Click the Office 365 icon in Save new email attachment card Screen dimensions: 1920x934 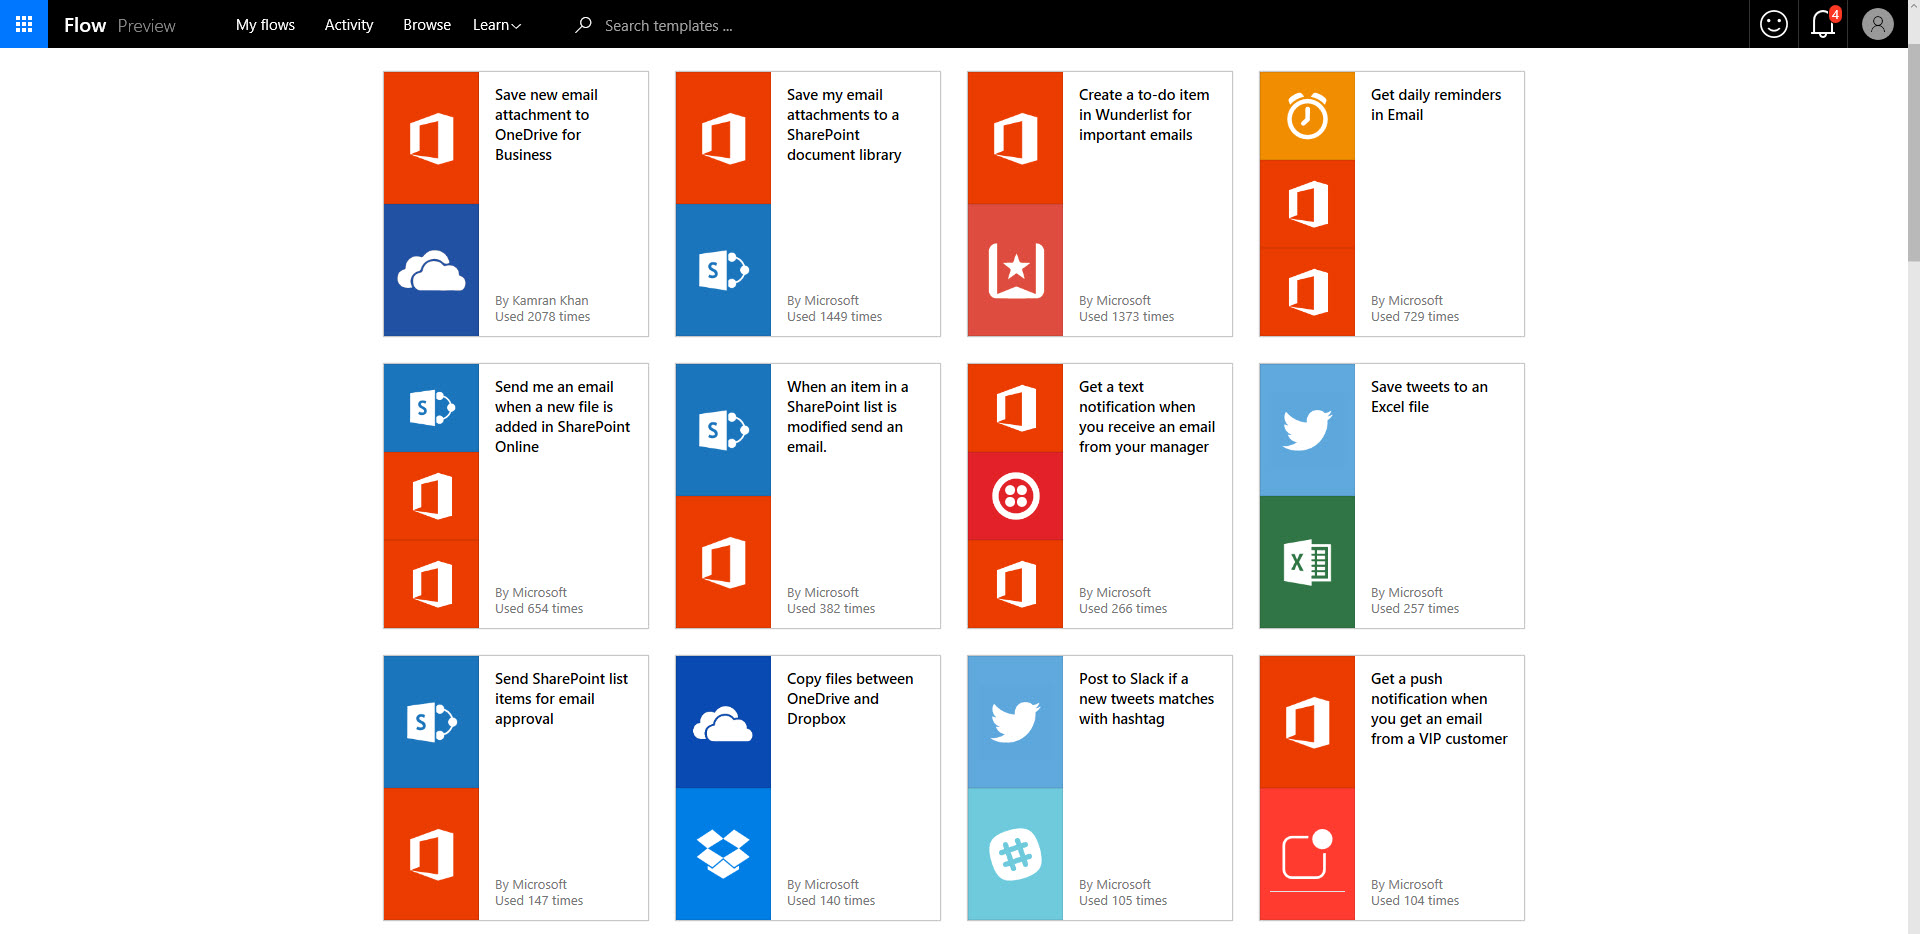(x=431, y=138)
